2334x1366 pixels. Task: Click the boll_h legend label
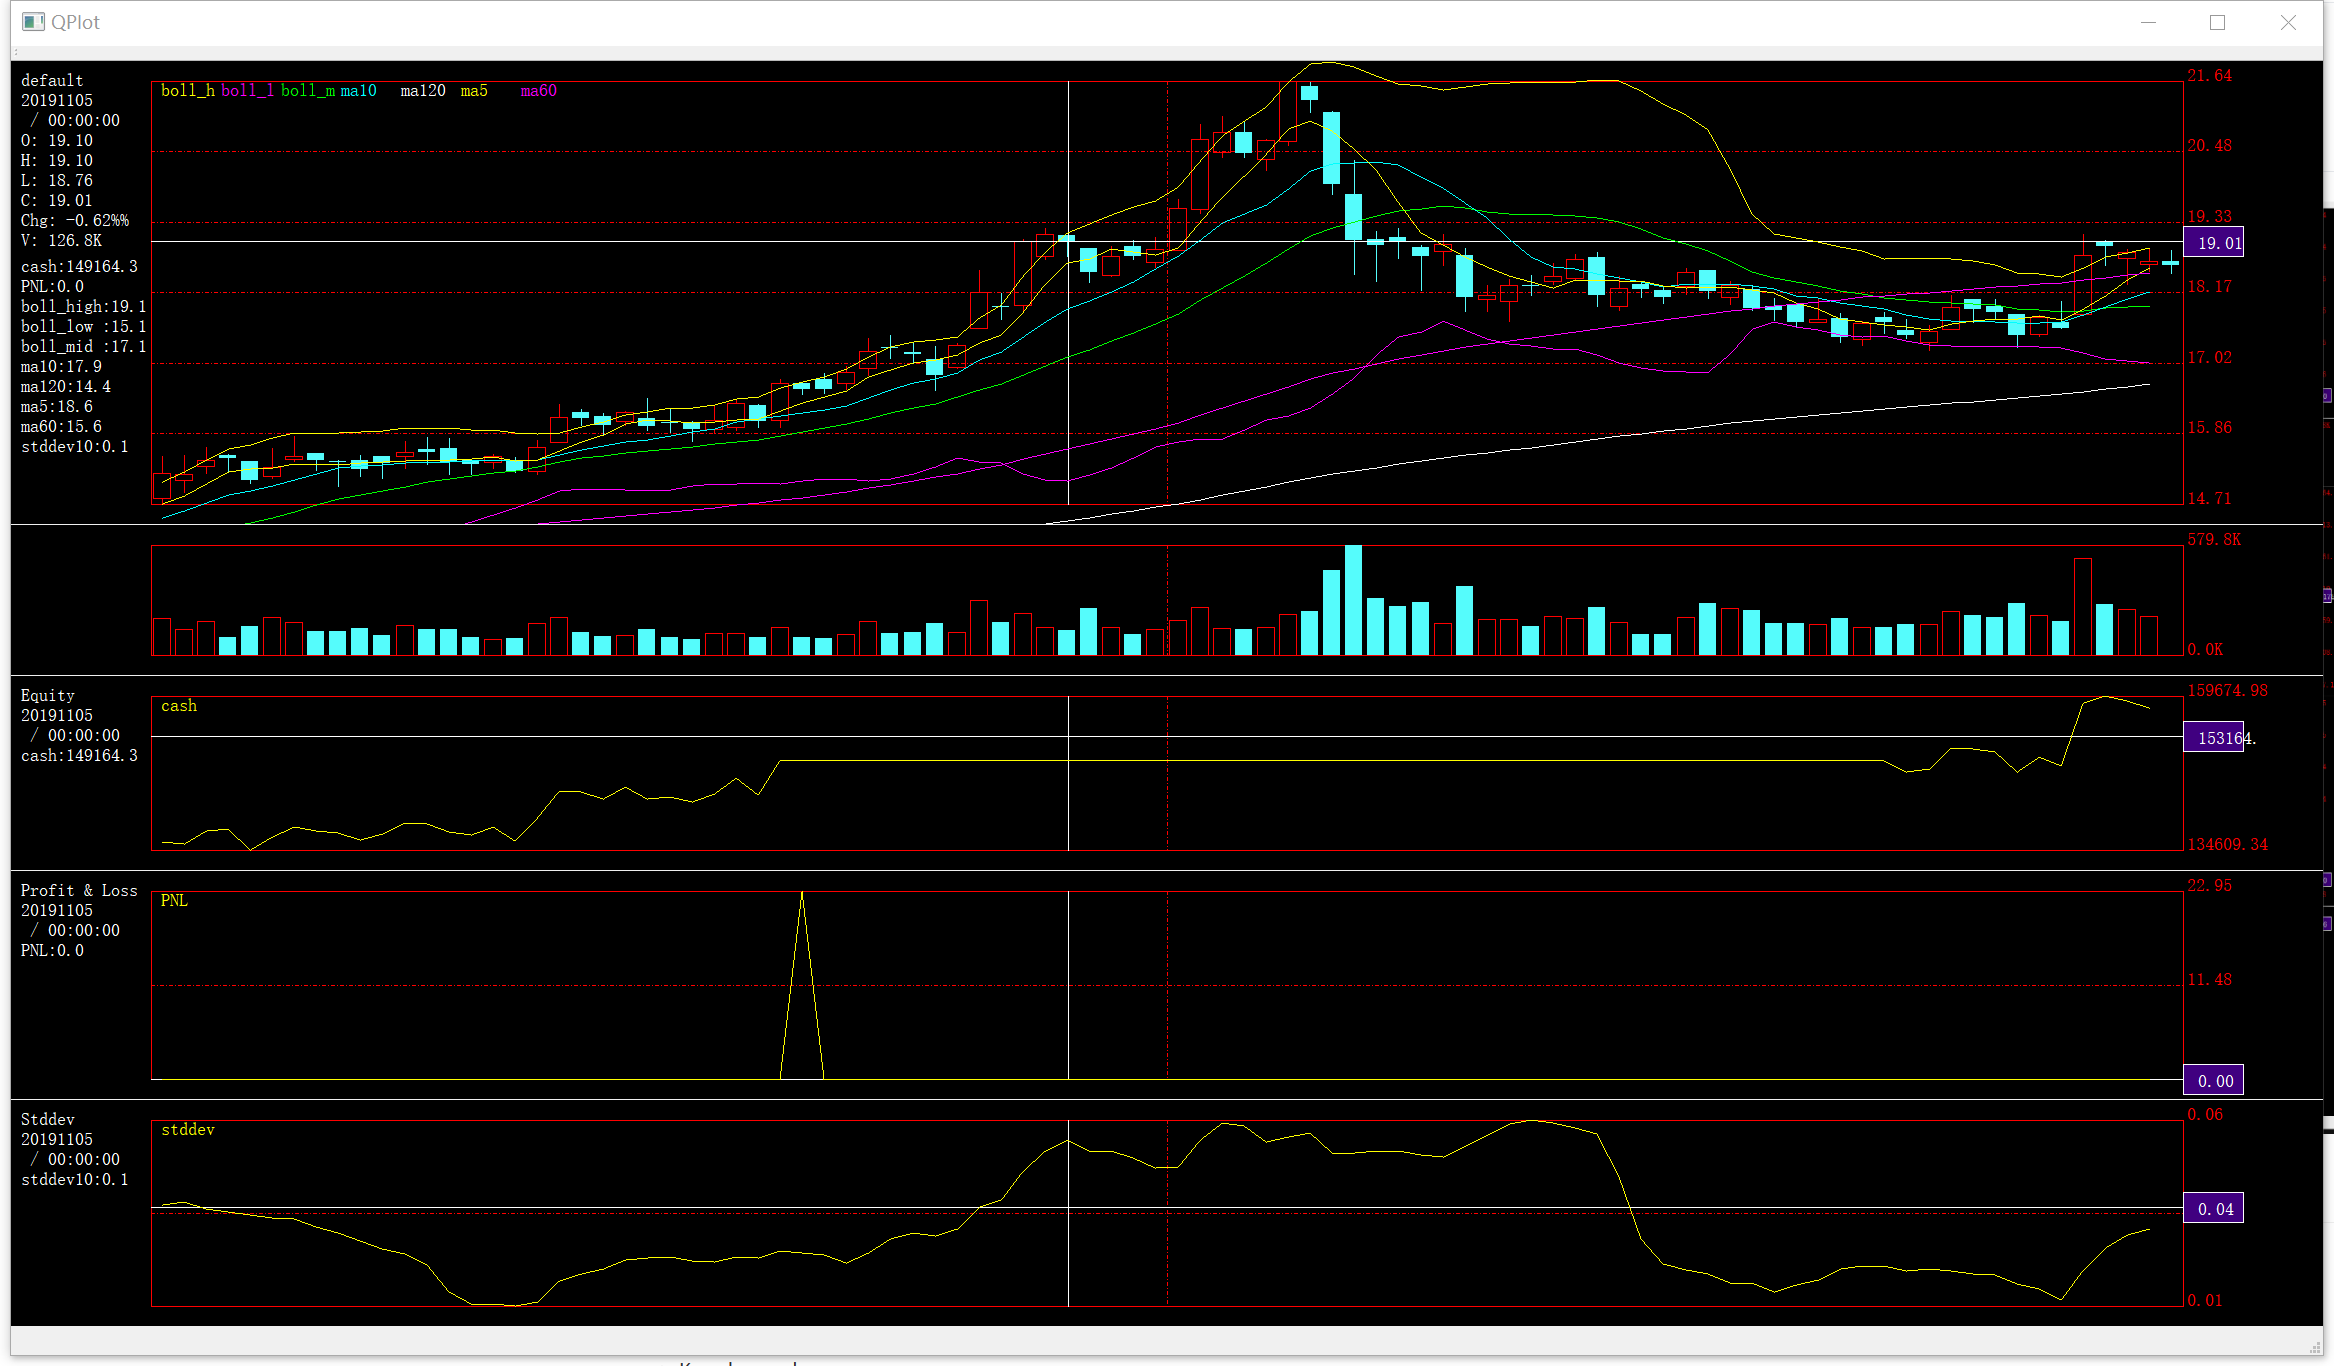(x=187, y=91)
